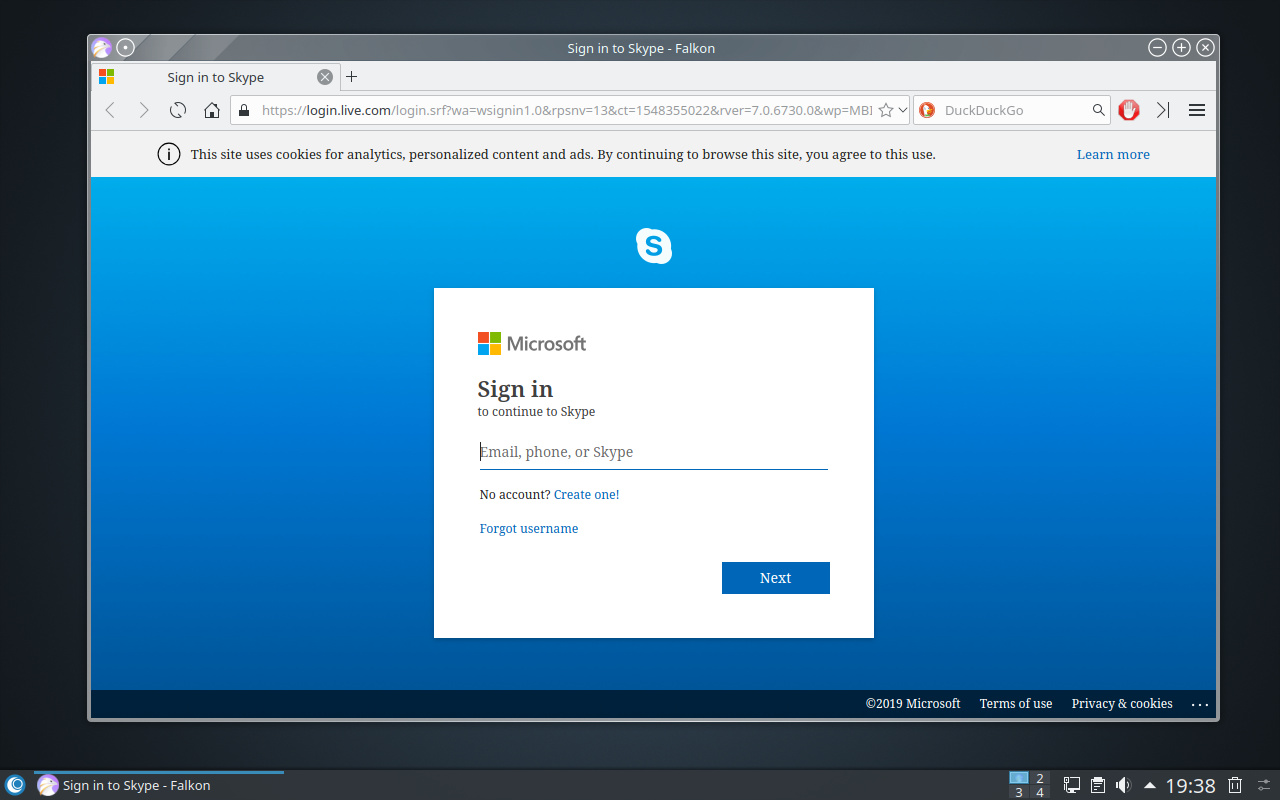This screenshot has height=800, width=1280.
Task: Open the network tray icon
Action: coord(1071,785)
